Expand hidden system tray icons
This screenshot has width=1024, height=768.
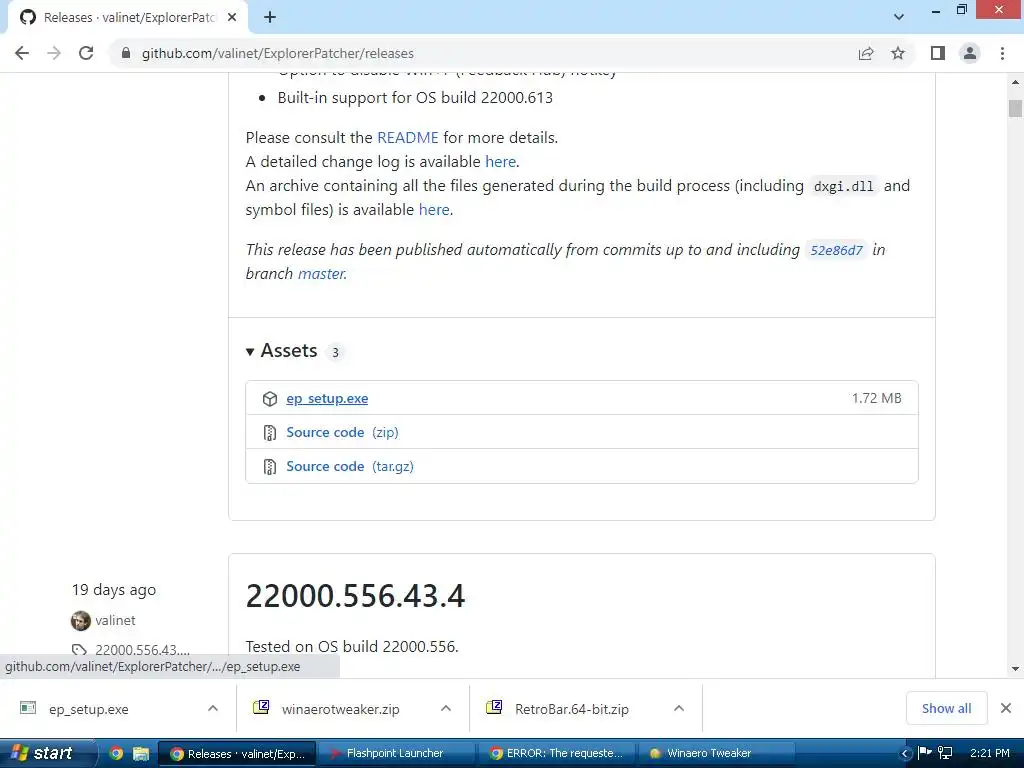(x=905, y=754)
